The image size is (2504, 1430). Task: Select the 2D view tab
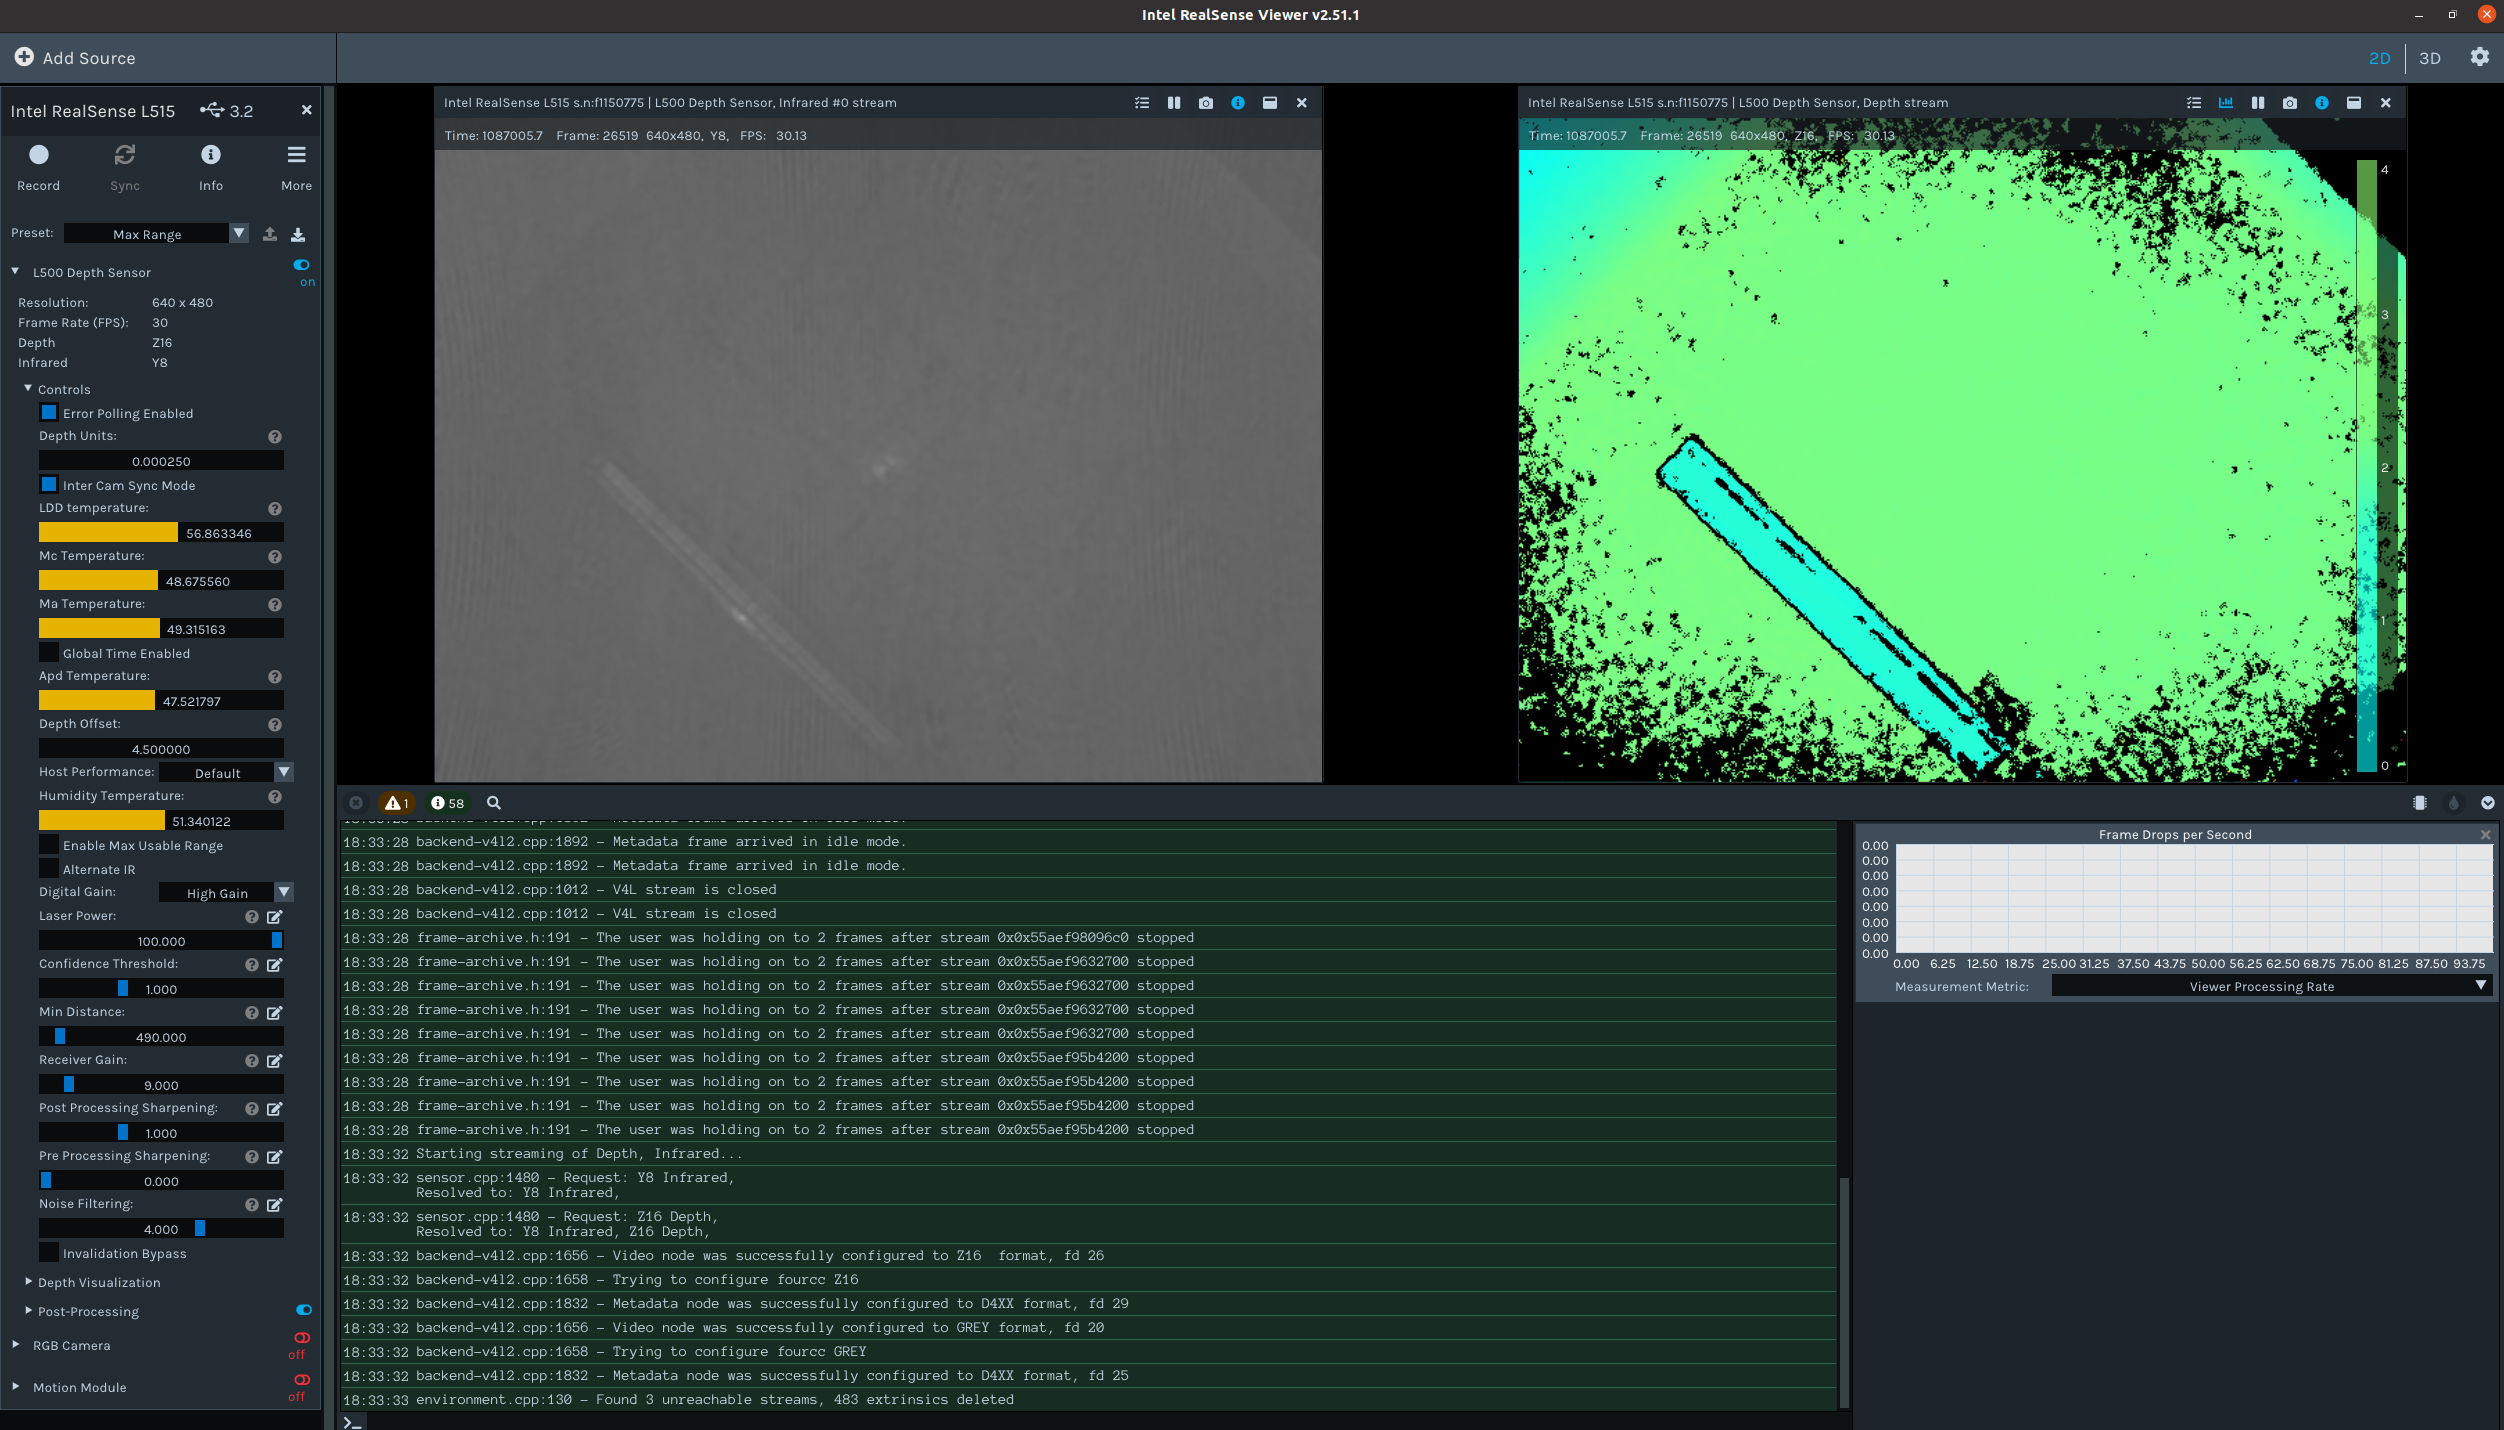tap(2378, 57)
